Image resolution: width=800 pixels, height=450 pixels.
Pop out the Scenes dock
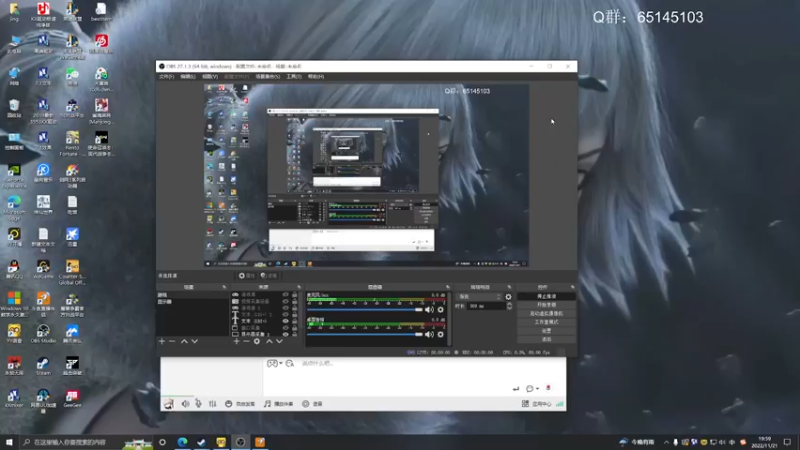[224, 287]
